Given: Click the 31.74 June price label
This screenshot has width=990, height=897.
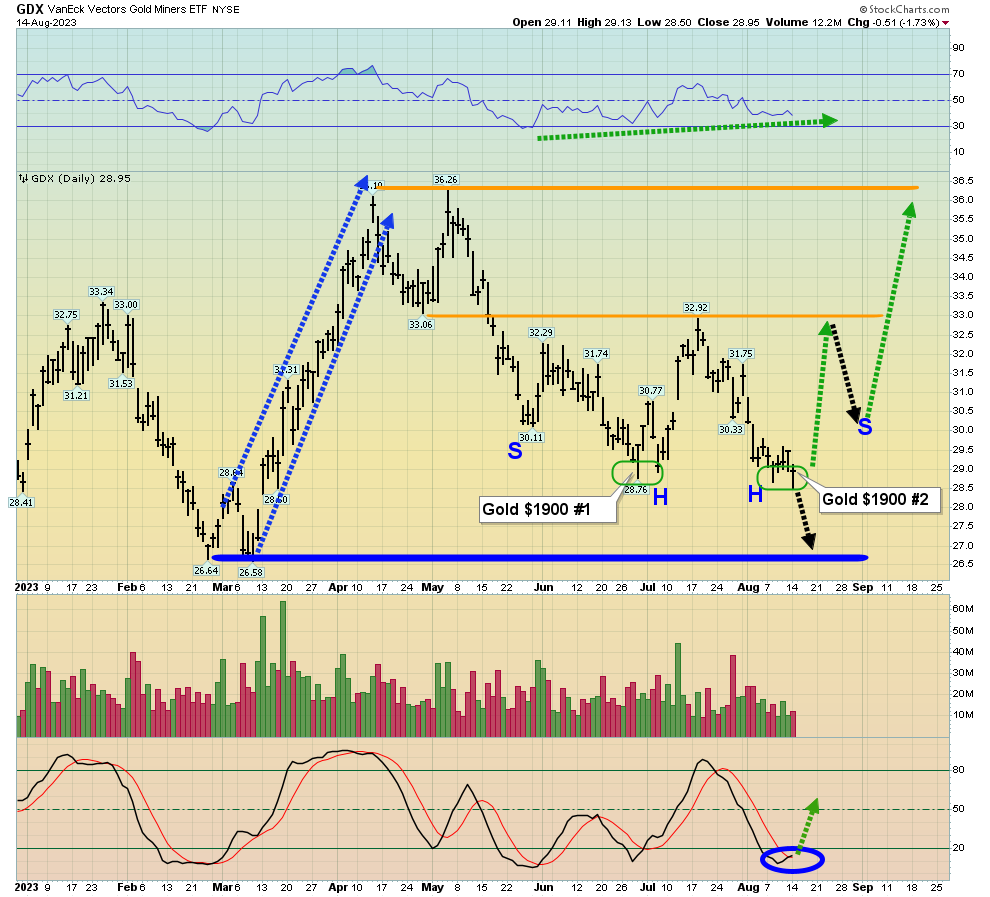Looking at the screenshot, I should [596, 353].
